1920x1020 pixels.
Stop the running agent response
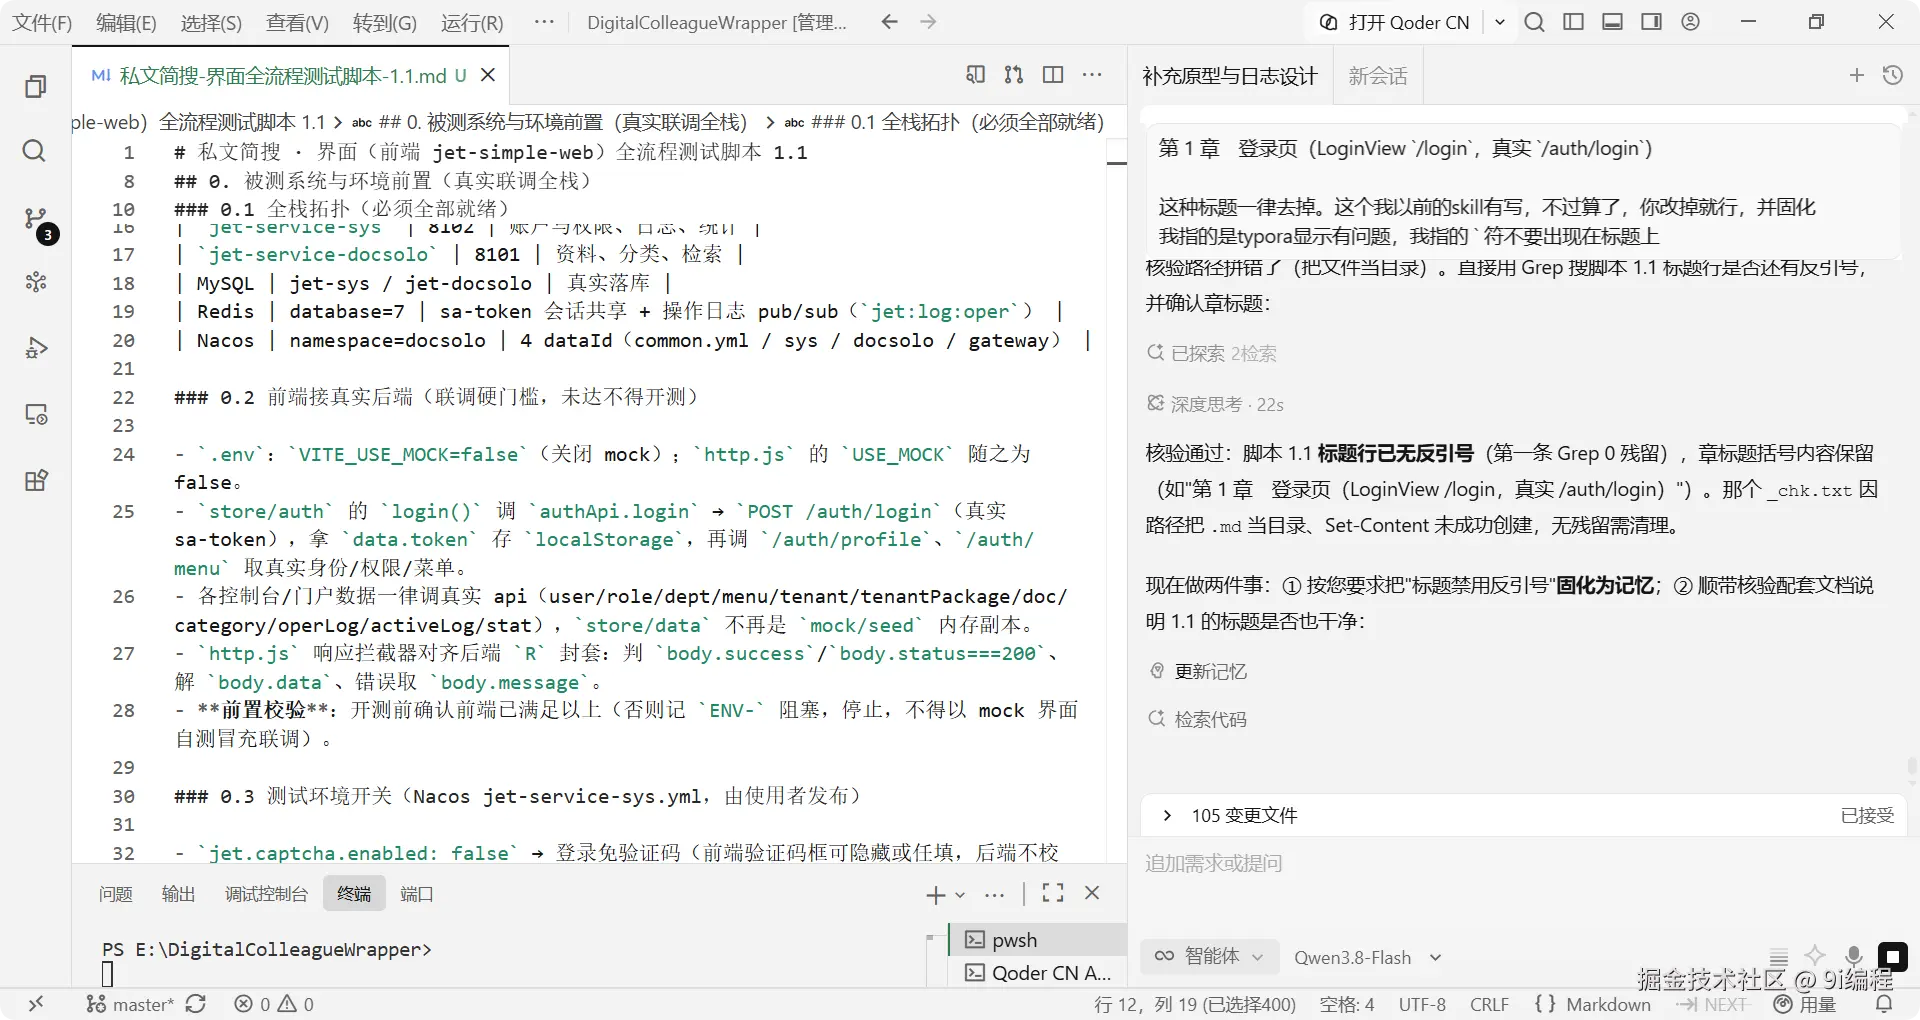1892,956
